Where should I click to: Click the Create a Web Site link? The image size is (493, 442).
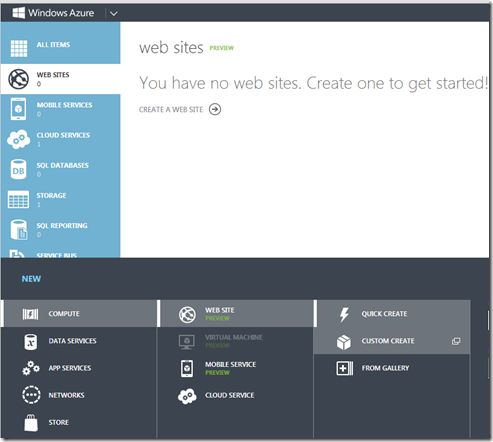coord(171,110)
